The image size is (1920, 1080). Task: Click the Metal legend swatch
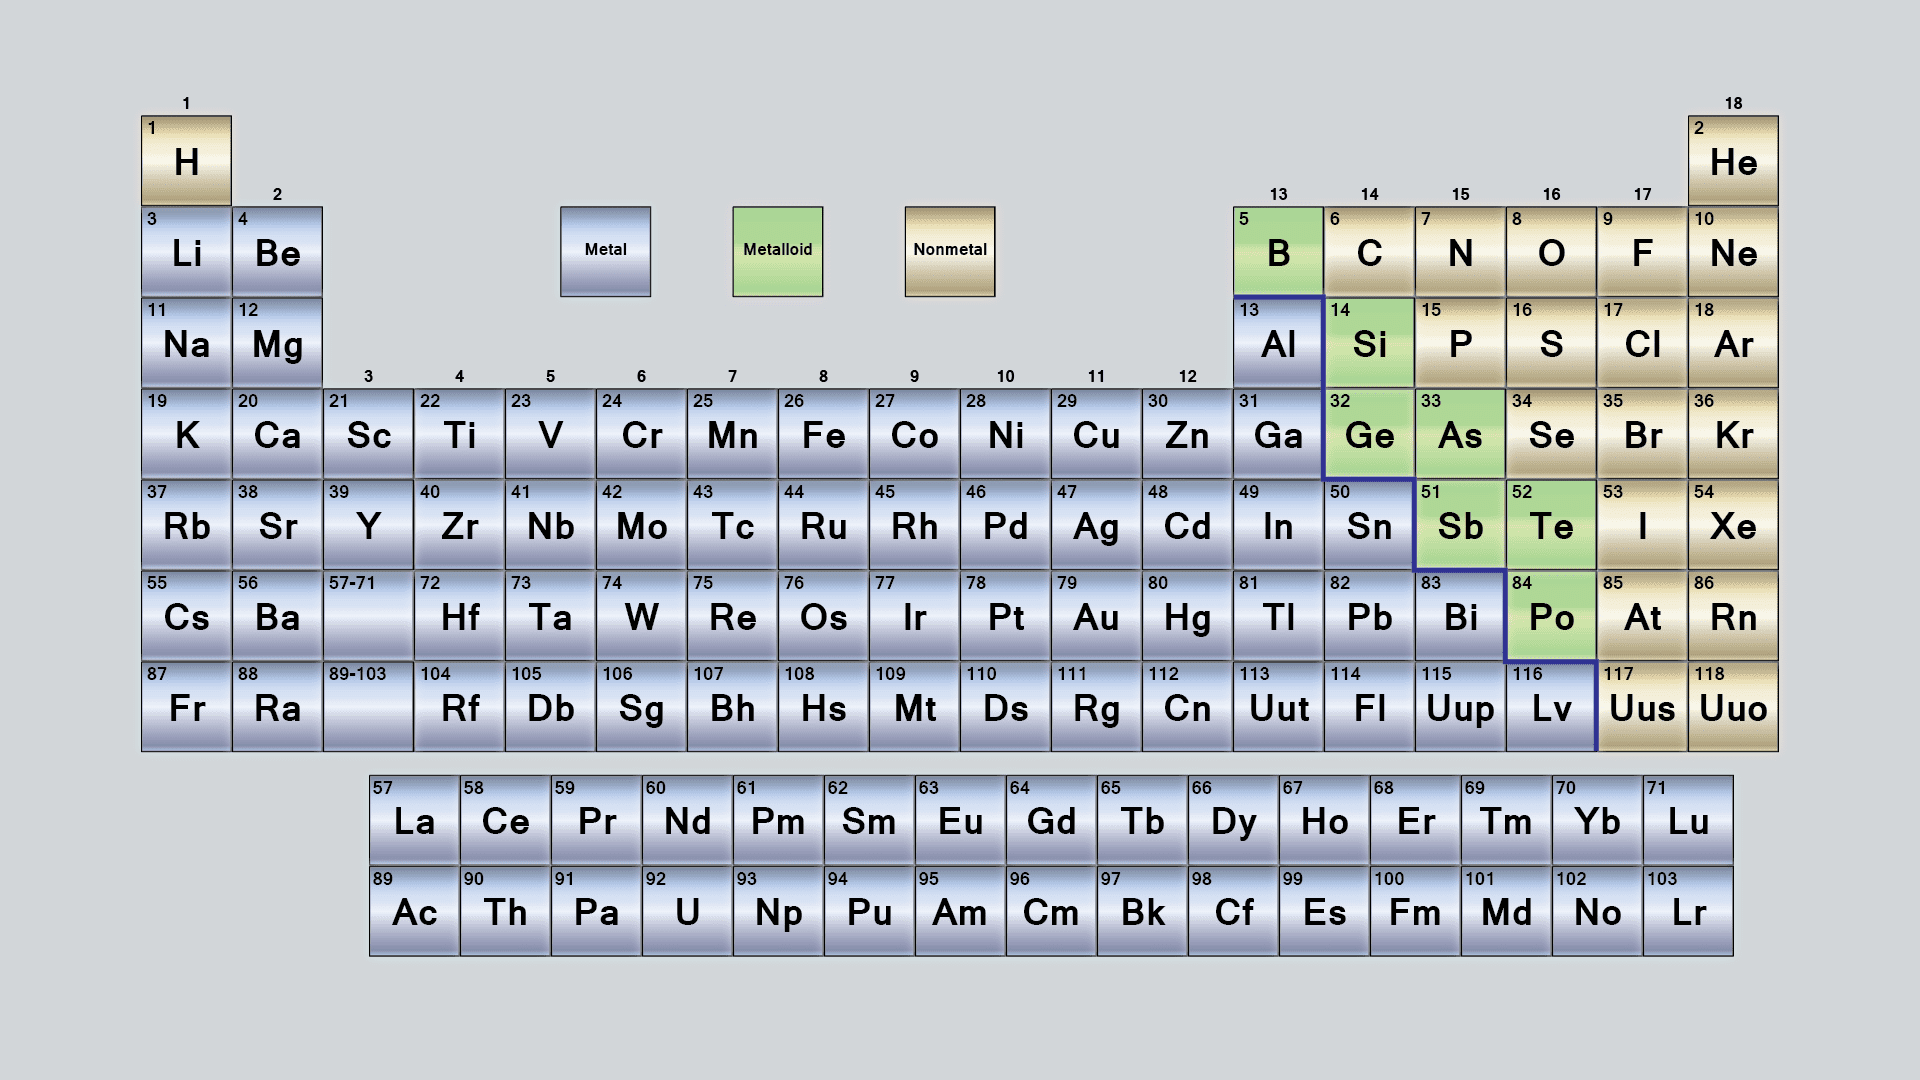[605, 251]
